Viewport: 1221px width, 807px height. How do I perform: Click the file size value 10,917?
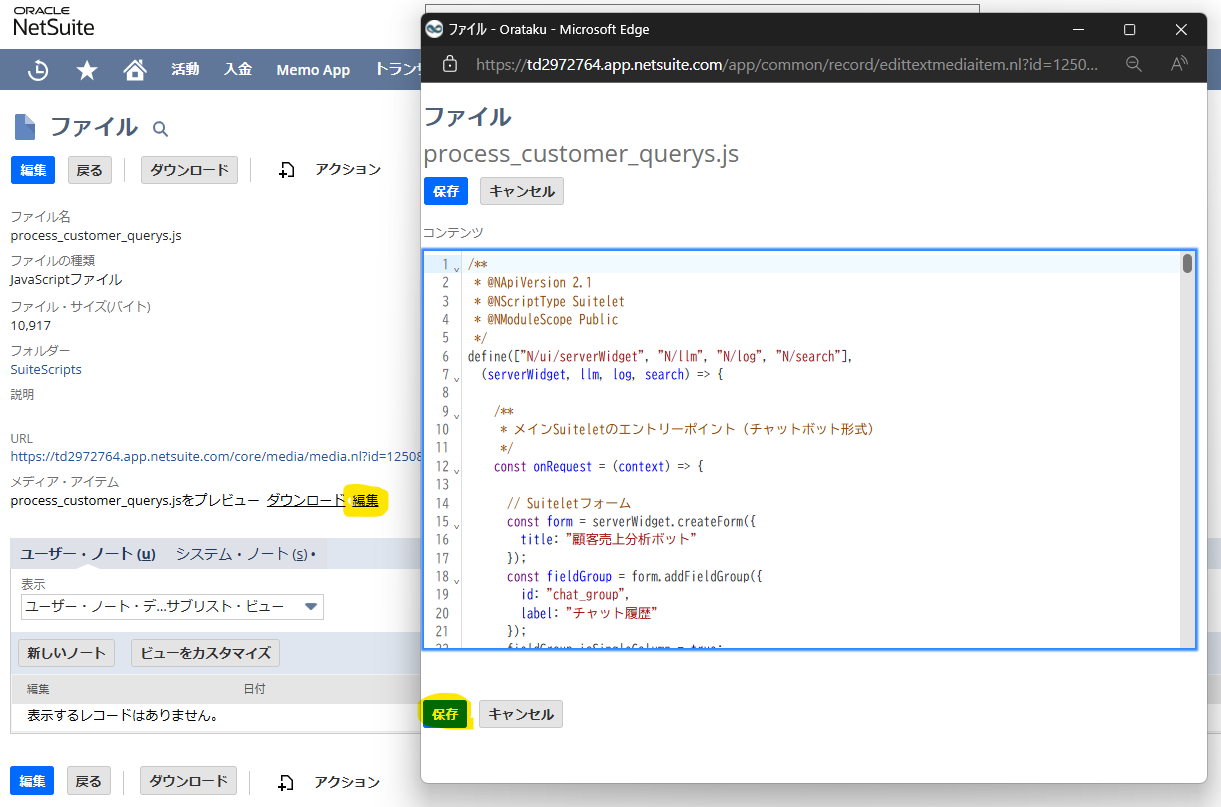point(31,325)
